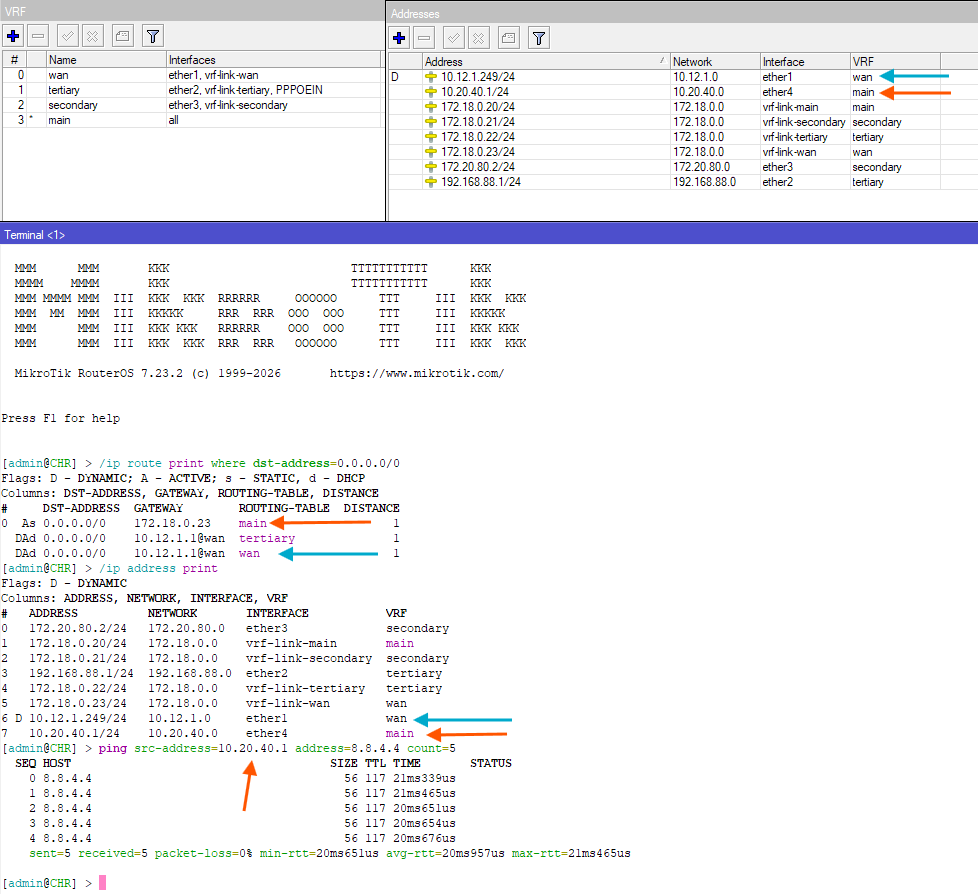Sort VRF table by Interfaces column
This screenshot has height=894, width=978.
click(273, 60)
